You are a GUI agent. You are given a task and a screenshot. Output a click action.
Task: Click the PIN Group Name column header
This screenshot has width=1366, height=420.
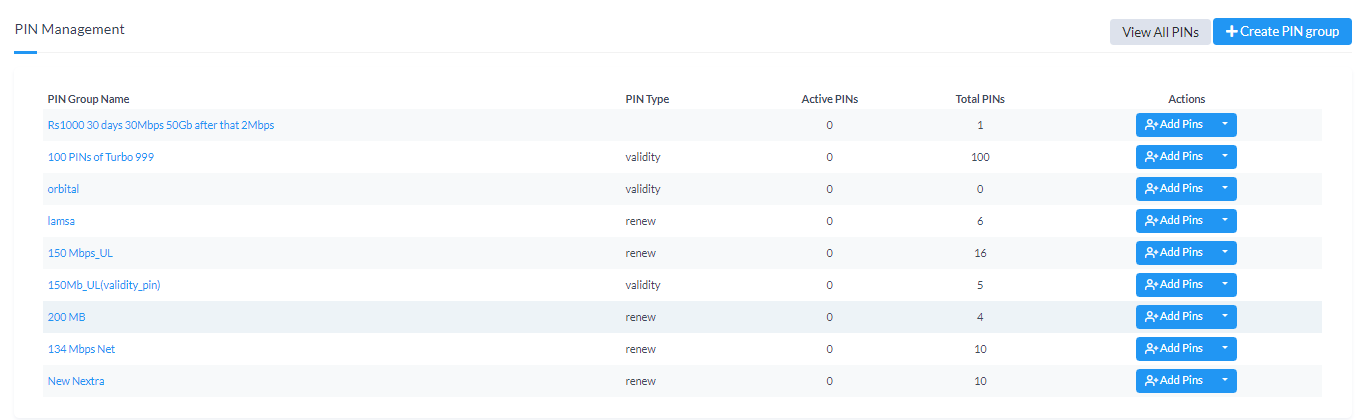[88, 99]
